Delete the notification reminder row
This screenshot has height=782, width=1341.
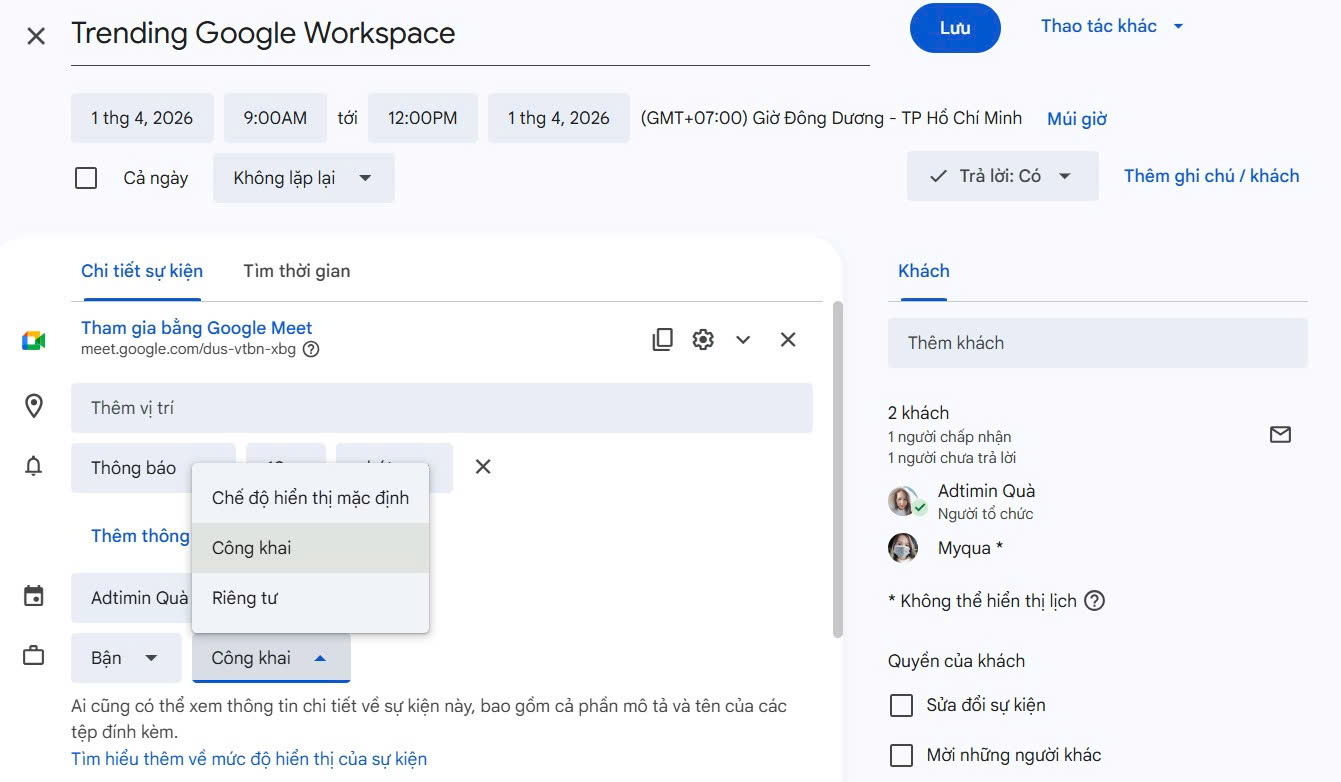[483, 467]
